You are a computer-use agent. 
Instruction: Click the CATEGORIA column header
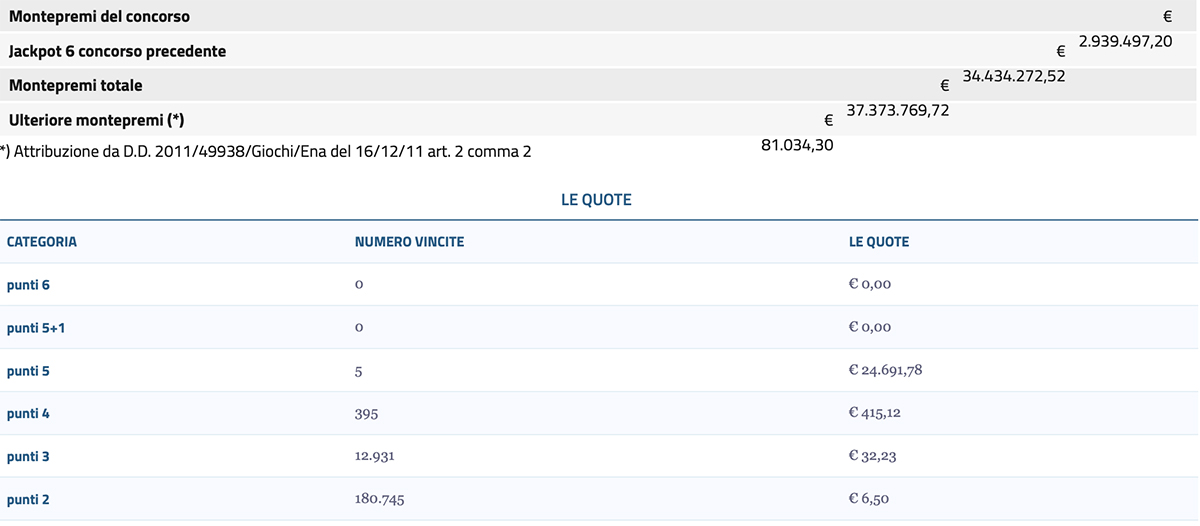(42, 242)
